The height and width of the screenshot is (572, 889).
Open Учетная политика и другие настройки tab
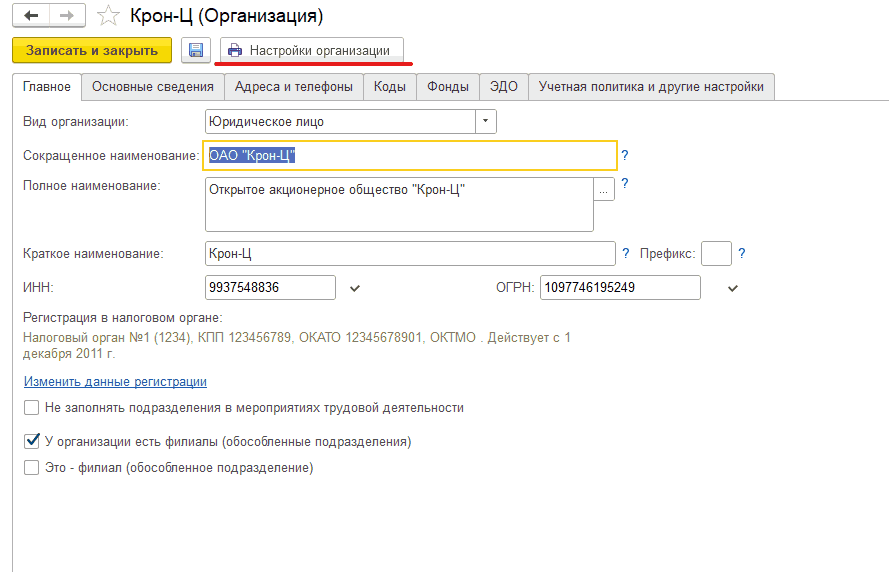651,87
